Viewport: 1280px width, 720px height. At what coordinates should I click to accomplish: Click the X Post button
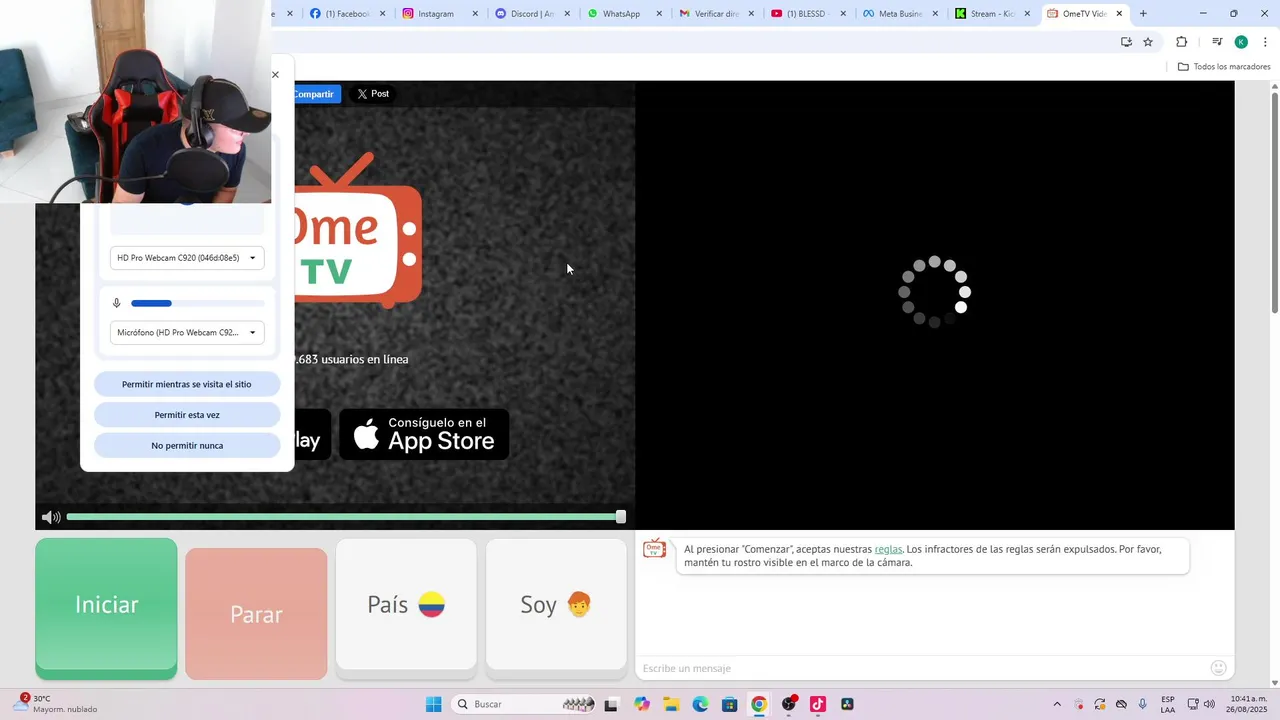pos(373,94)
